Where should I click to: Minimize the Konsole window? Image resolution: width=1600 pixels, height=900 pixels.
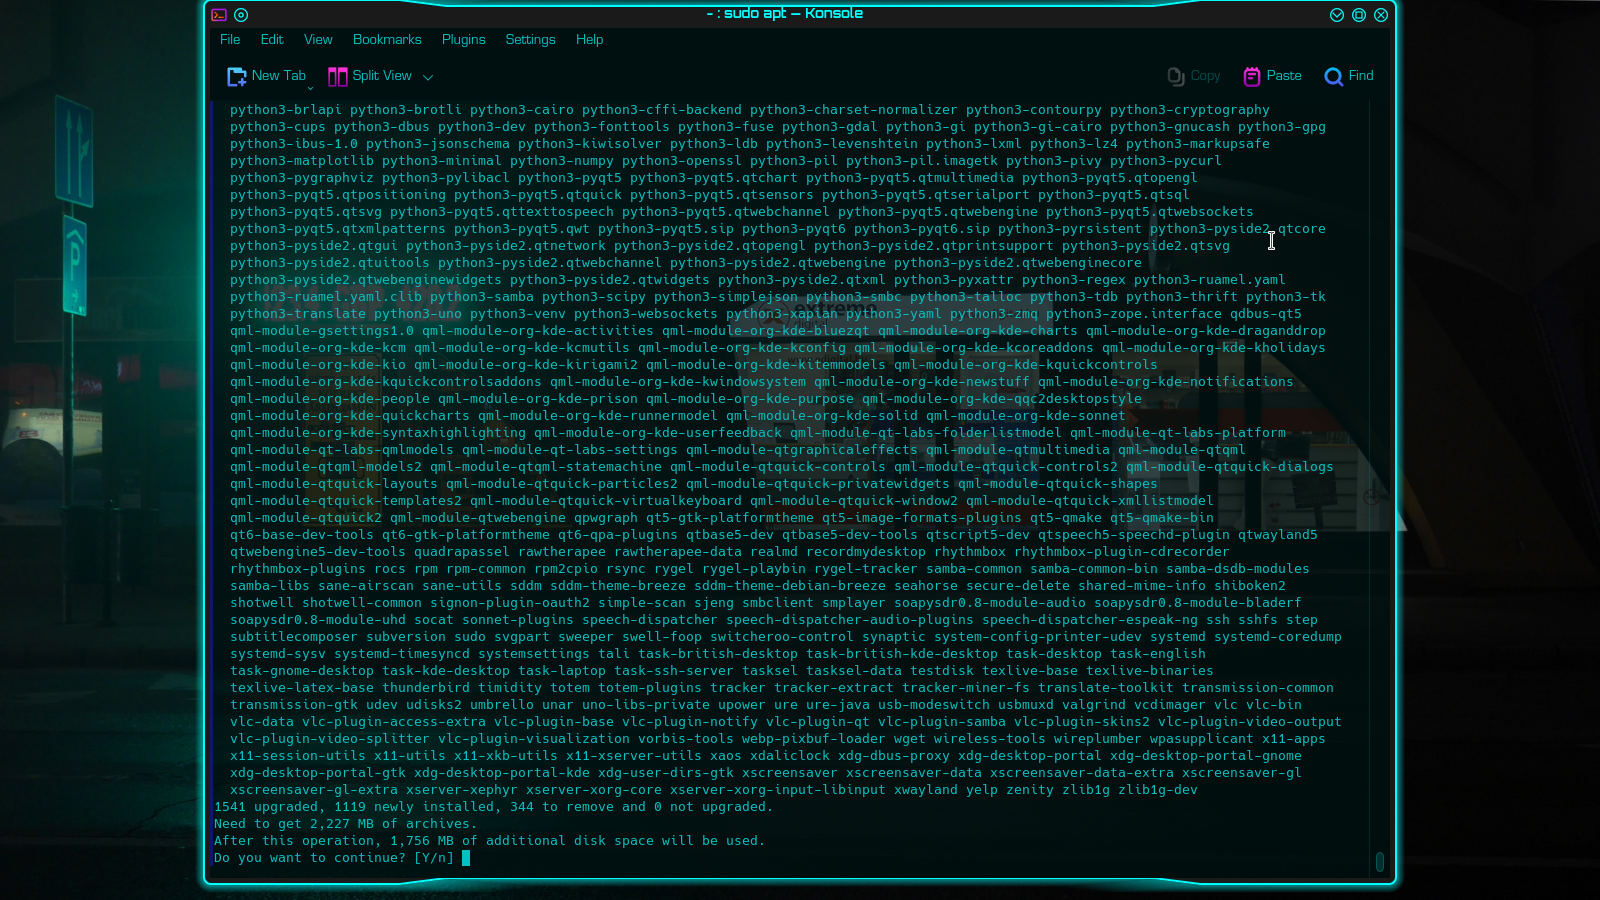[x=1337, y=15]
